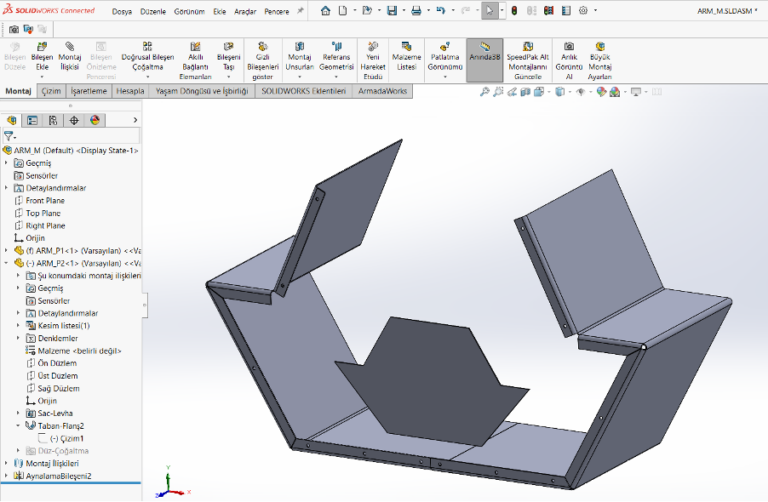Click the Yeni Hareket Etüdü icon
The height and width of the screenshot is (502, 768).
tap(373, 47)
